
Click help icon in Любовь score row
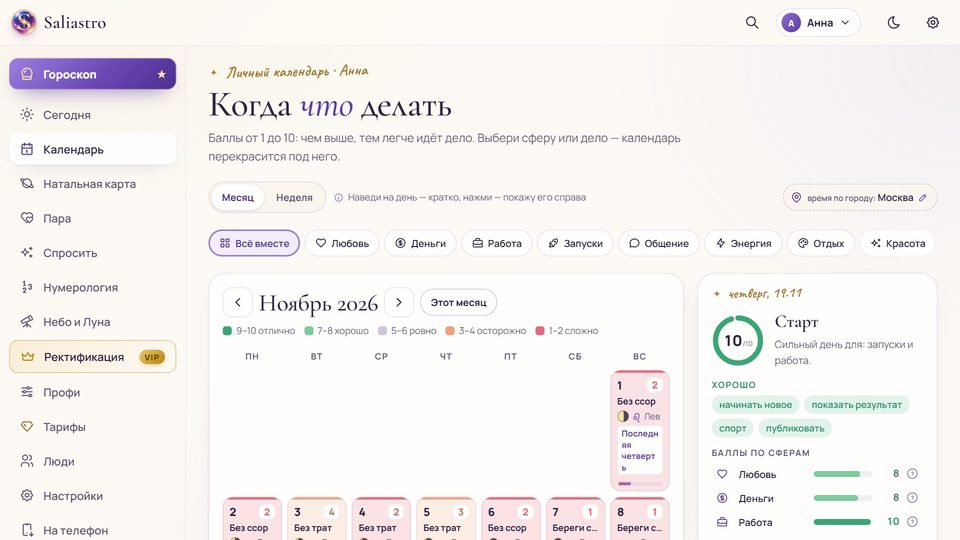(x=912, y=474)
